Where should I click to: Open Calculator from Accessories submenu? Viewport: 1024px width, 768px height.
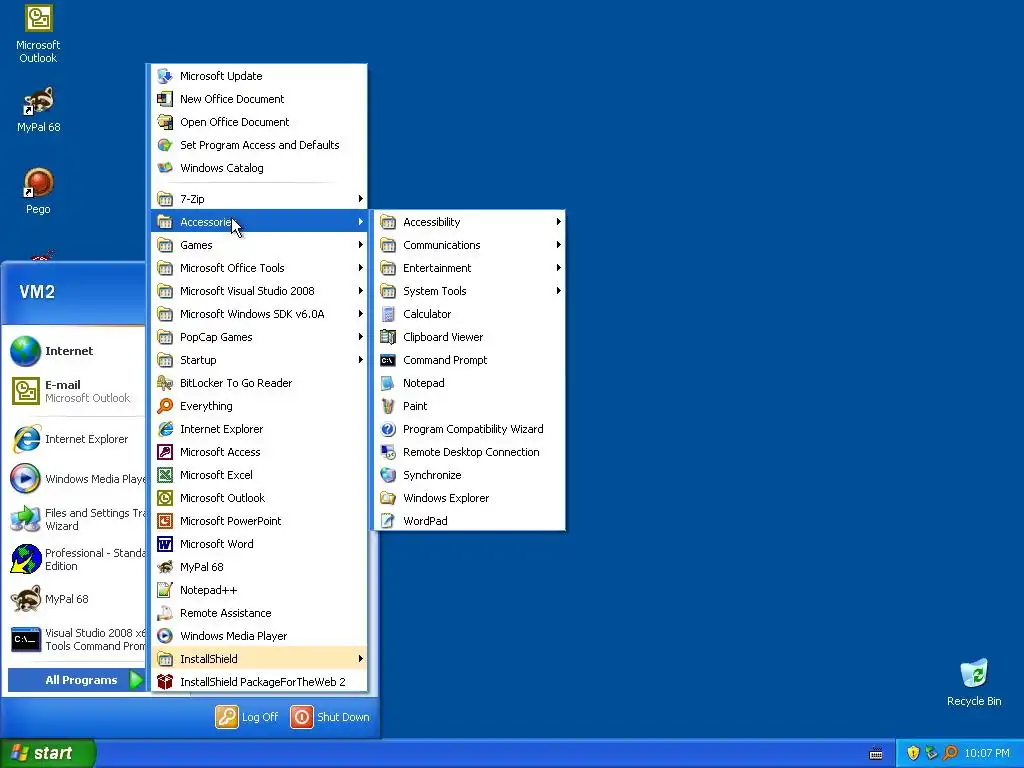coord(470,314)
